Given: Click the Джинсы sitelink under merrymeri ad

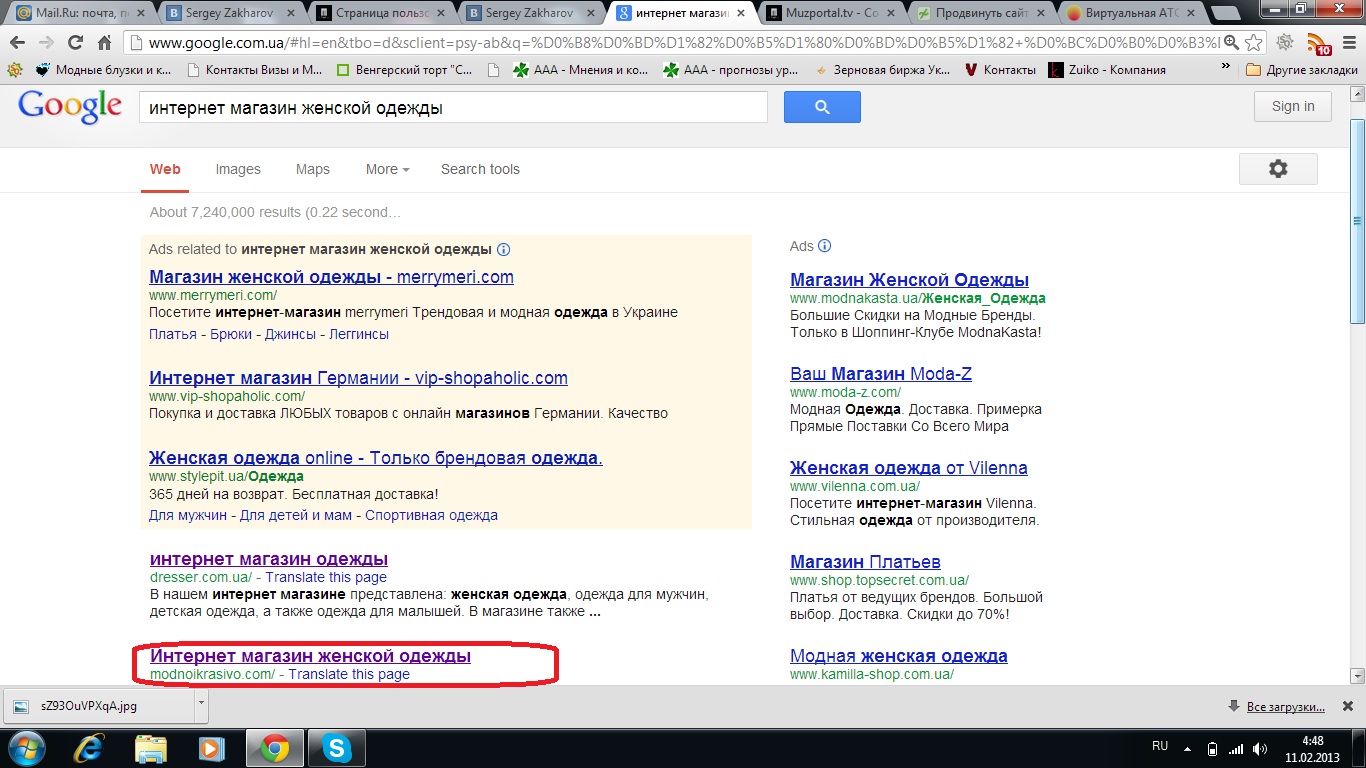Looking at the screenshot, I should pyautogui.click(x=290, y=334).
